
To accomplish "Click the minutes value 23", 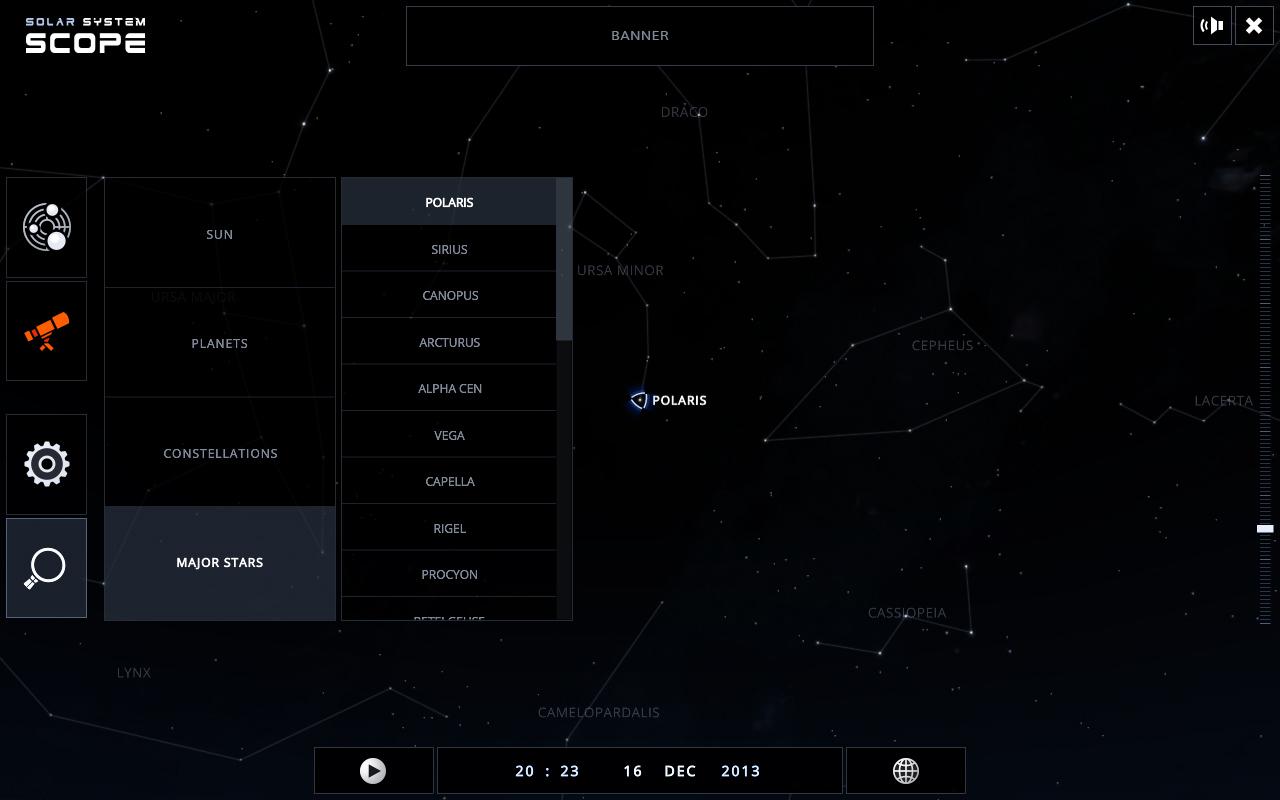I will click(x=570, y=771).
